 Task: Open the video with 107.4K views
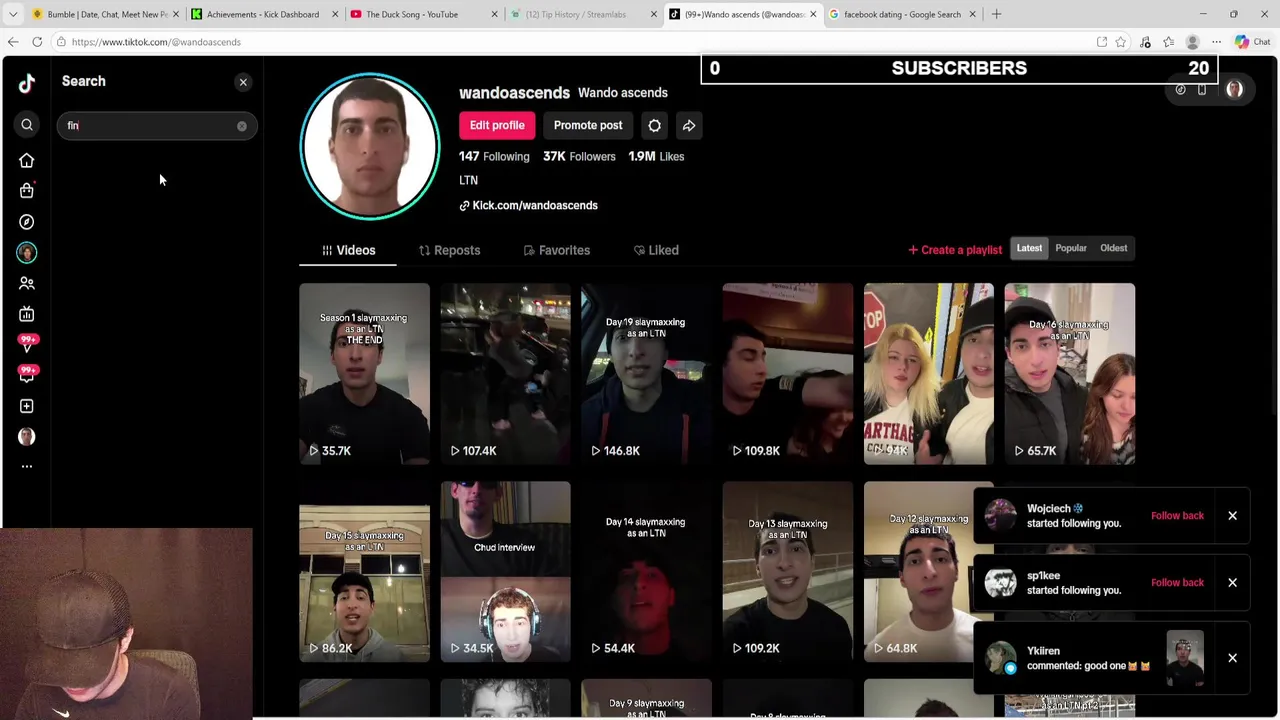[x=505, y=373]
